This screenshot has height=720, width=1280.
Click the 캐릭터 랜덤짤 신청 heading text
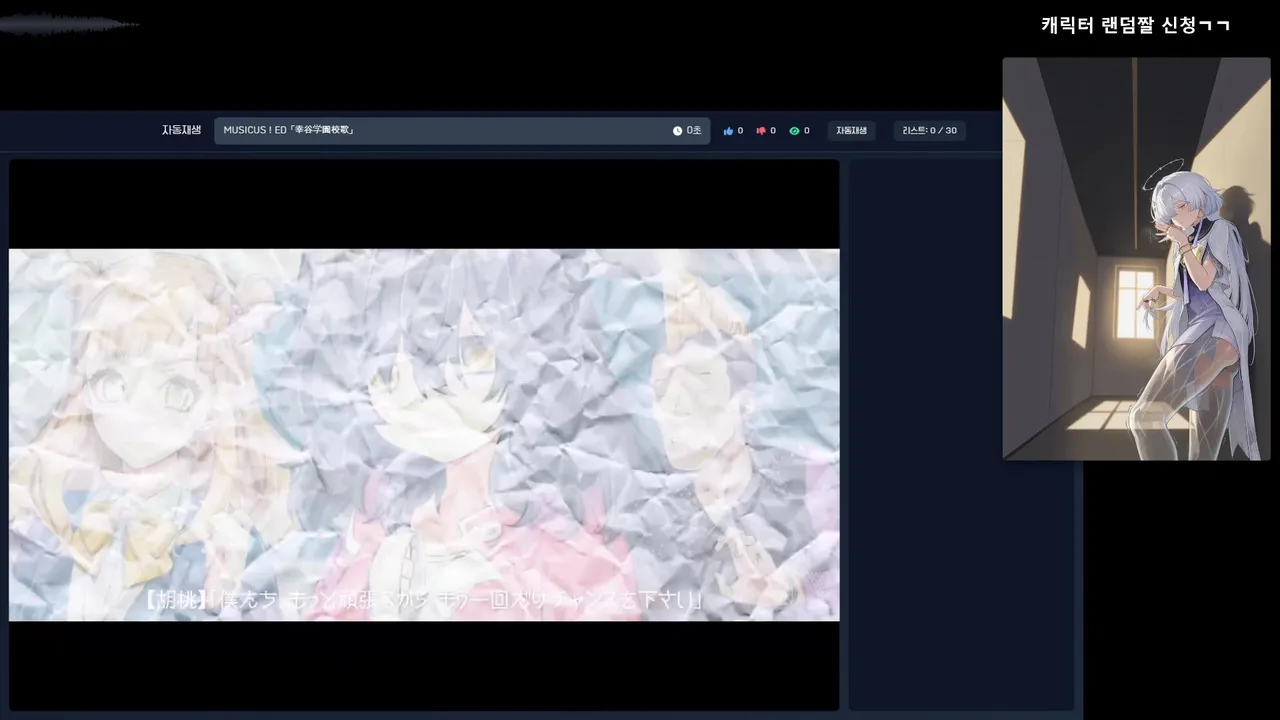click(1135, 25)
